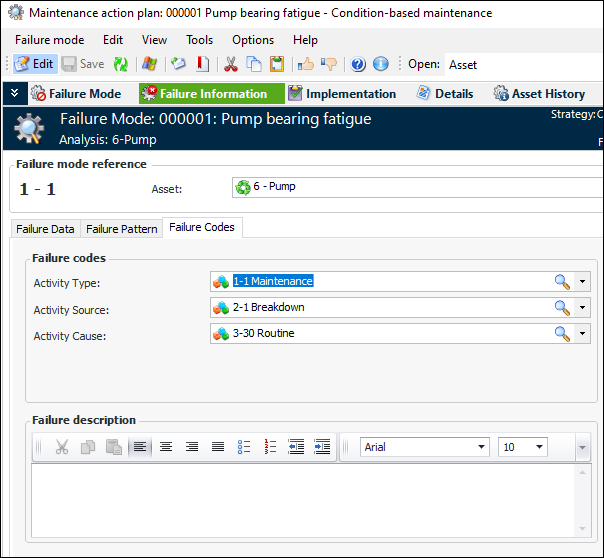Go to the Implementation section
The height and width of the screenshot is (558, 604).
coord(341,94)
